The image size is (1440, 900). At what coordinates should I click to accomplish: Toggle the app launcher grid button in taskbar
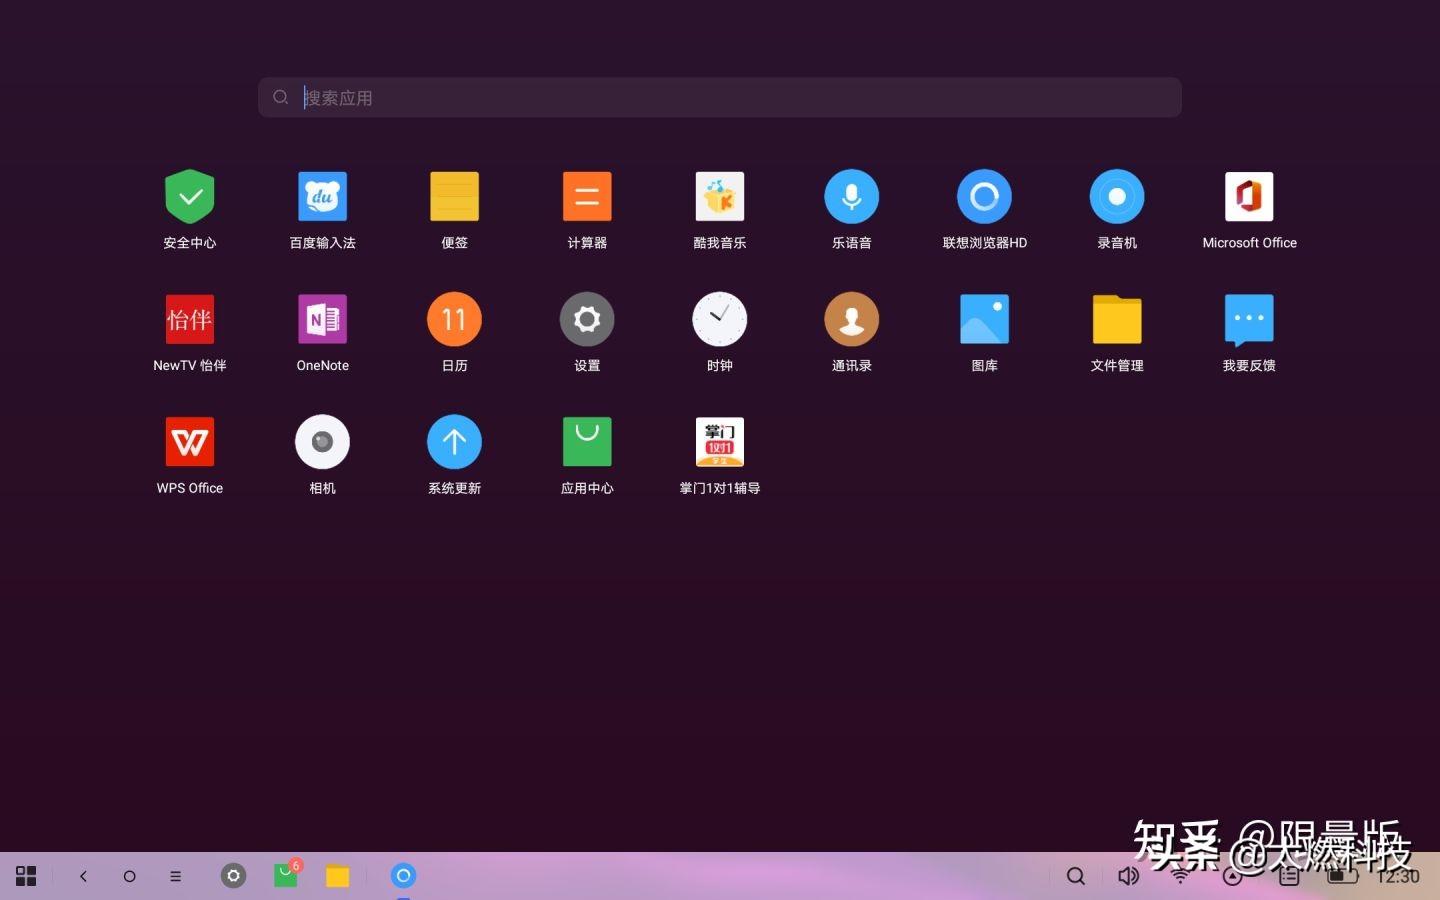coord(26,876)
